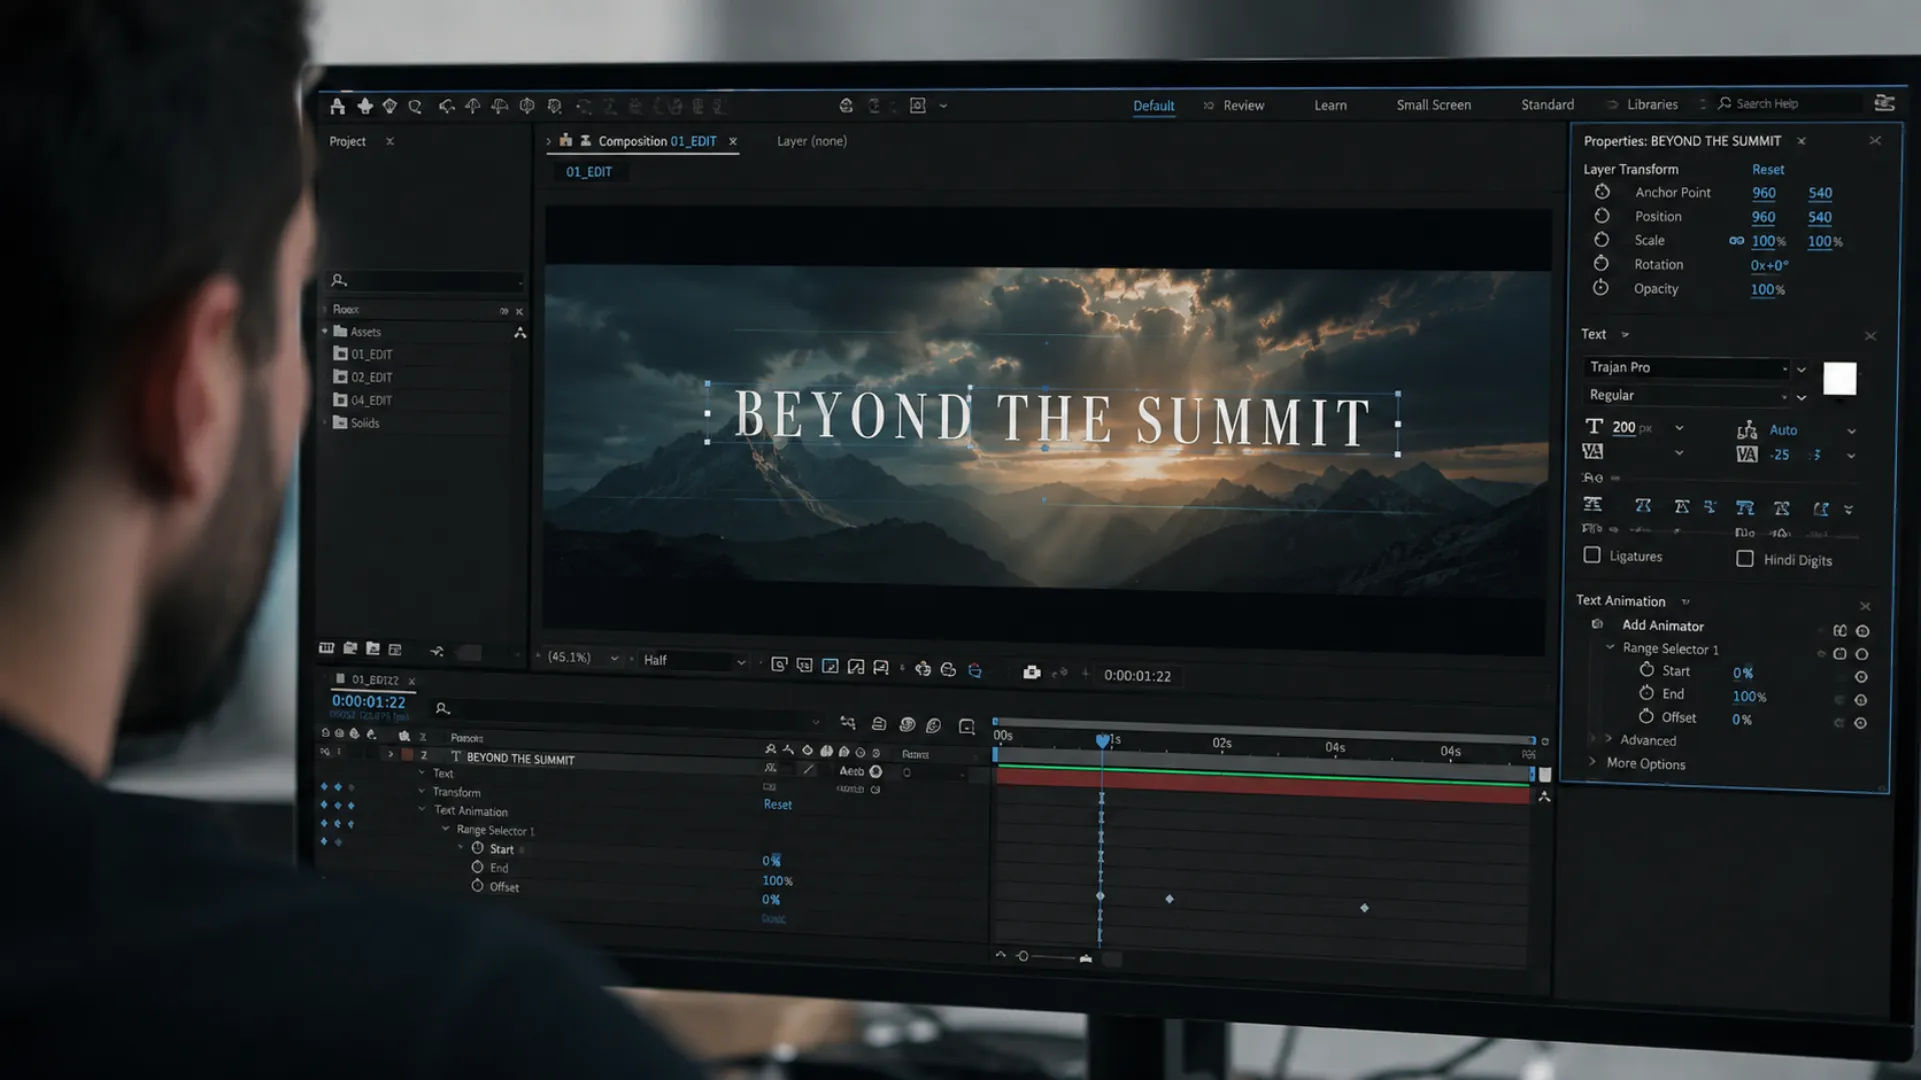
Task: Open the font size dropdown arrow
Action: click(x=1679, y=428)
